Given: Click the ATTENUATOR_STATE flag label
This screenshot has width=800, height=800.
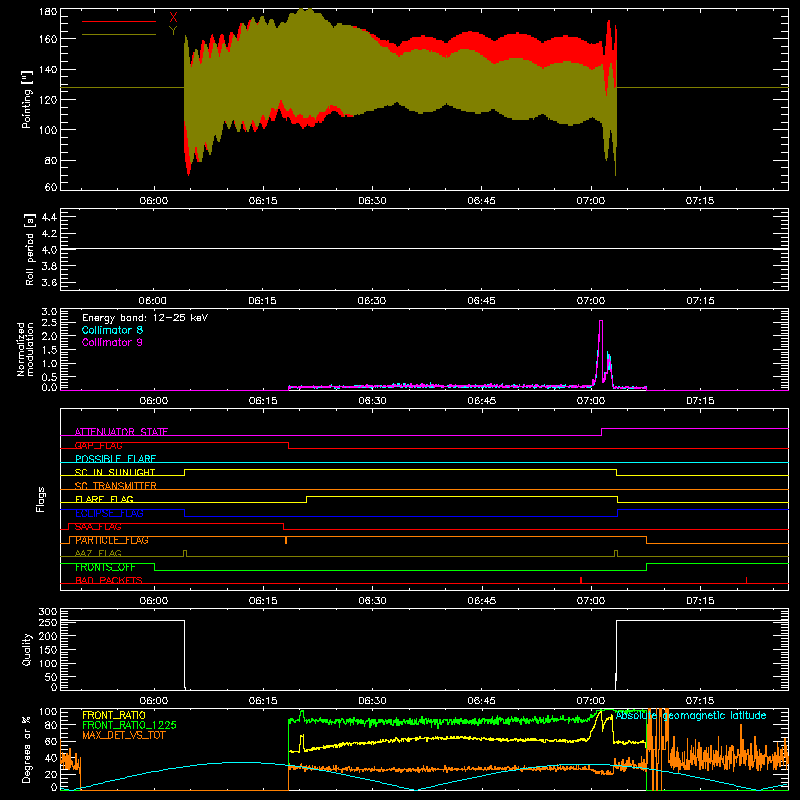Looking at the screenshot, I should tap(121, 432).
